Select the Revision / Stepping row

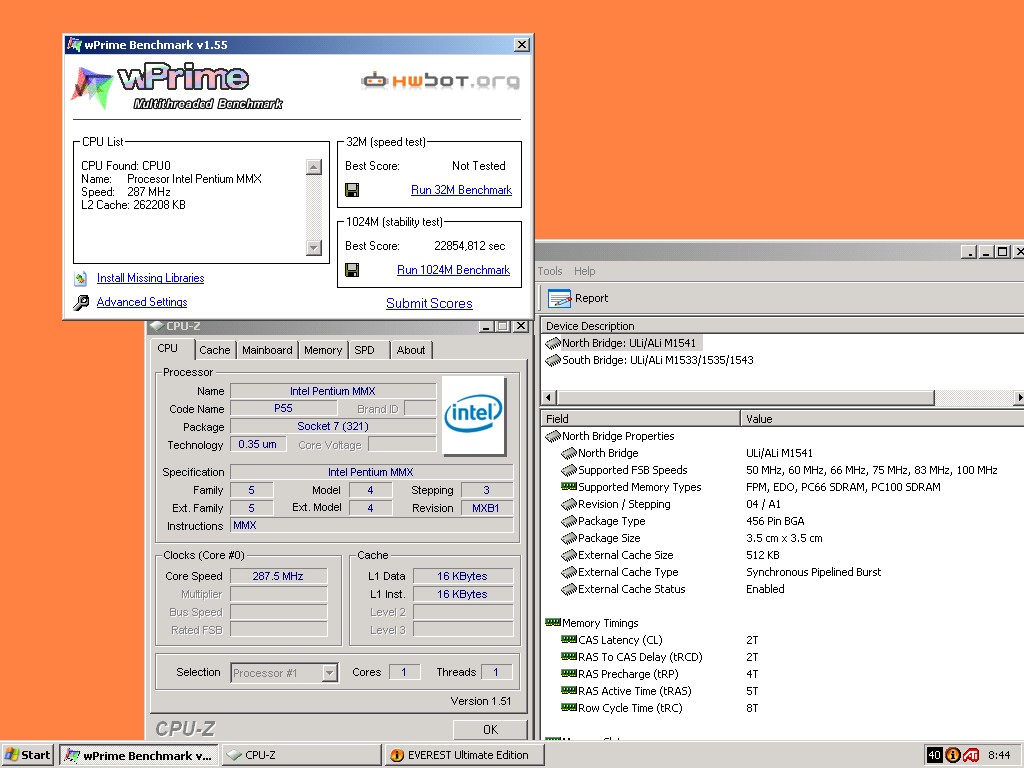[x=782, y=504]
